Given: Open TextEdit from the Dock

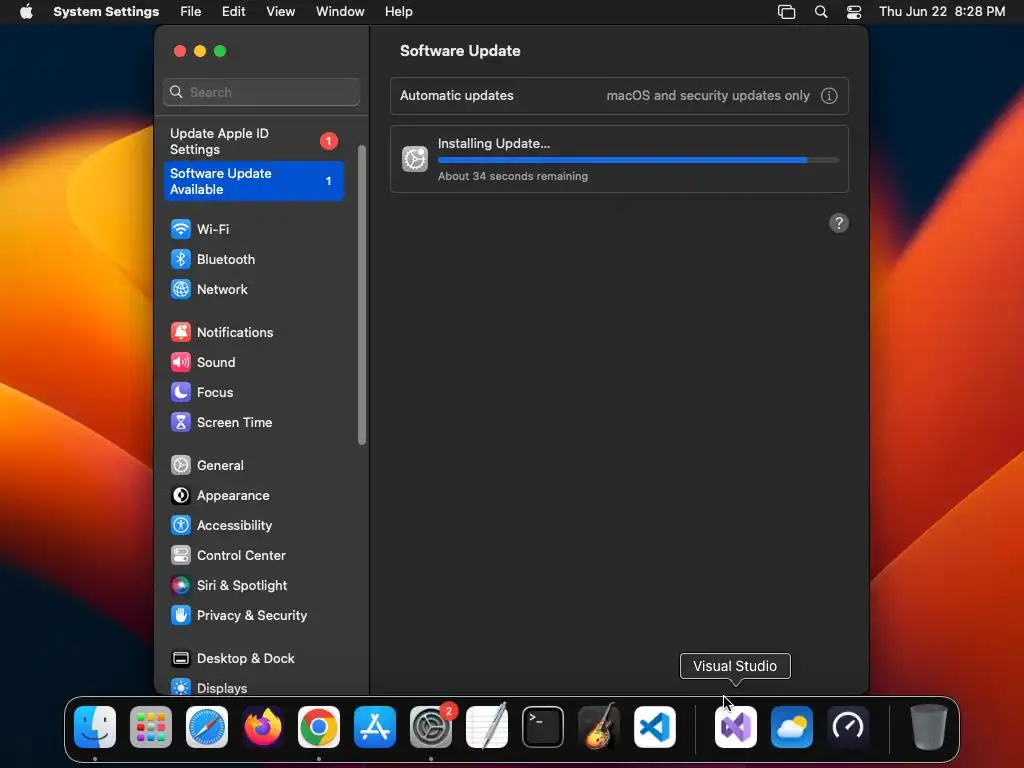Looking at the screenshot, I should pyautogui.click(x=487, y=727).
